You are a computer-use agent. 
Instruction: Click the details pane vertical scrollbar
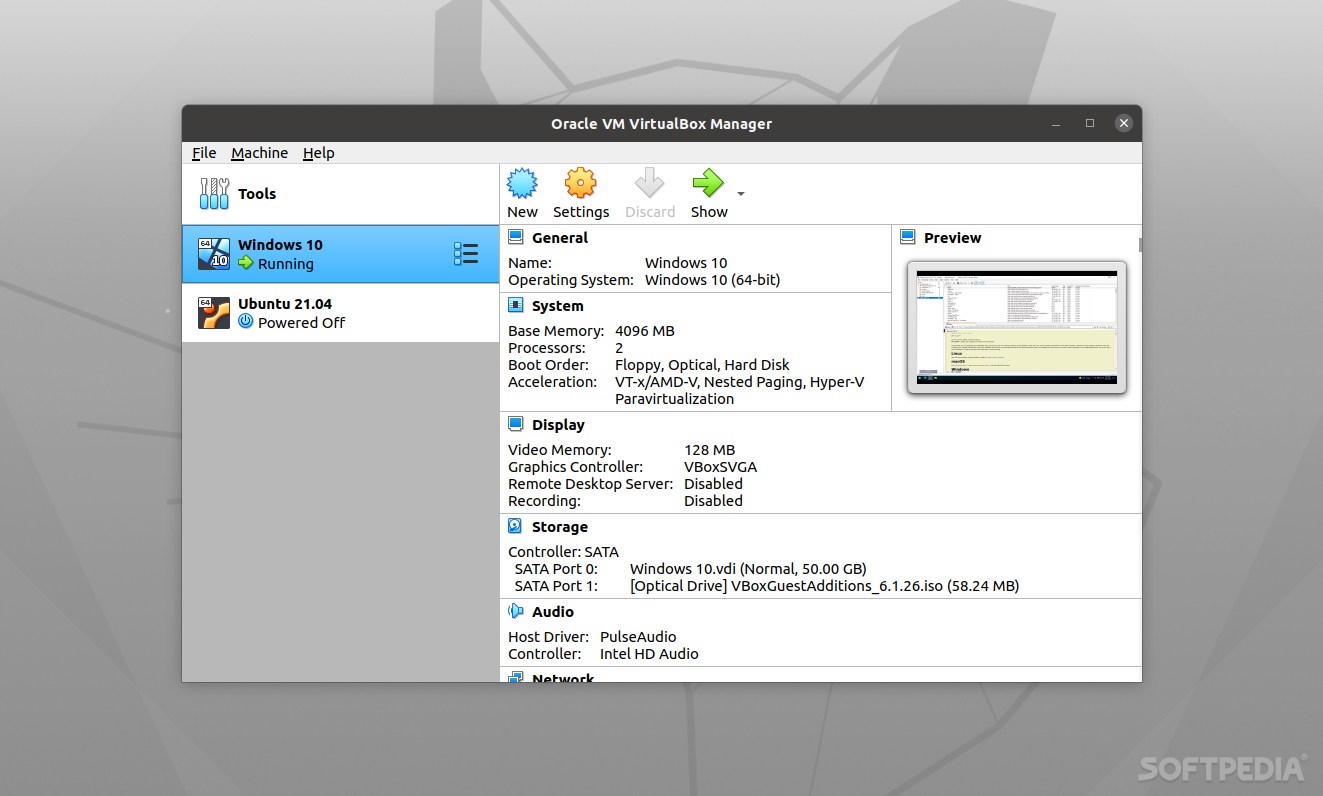coord(1140,244)
